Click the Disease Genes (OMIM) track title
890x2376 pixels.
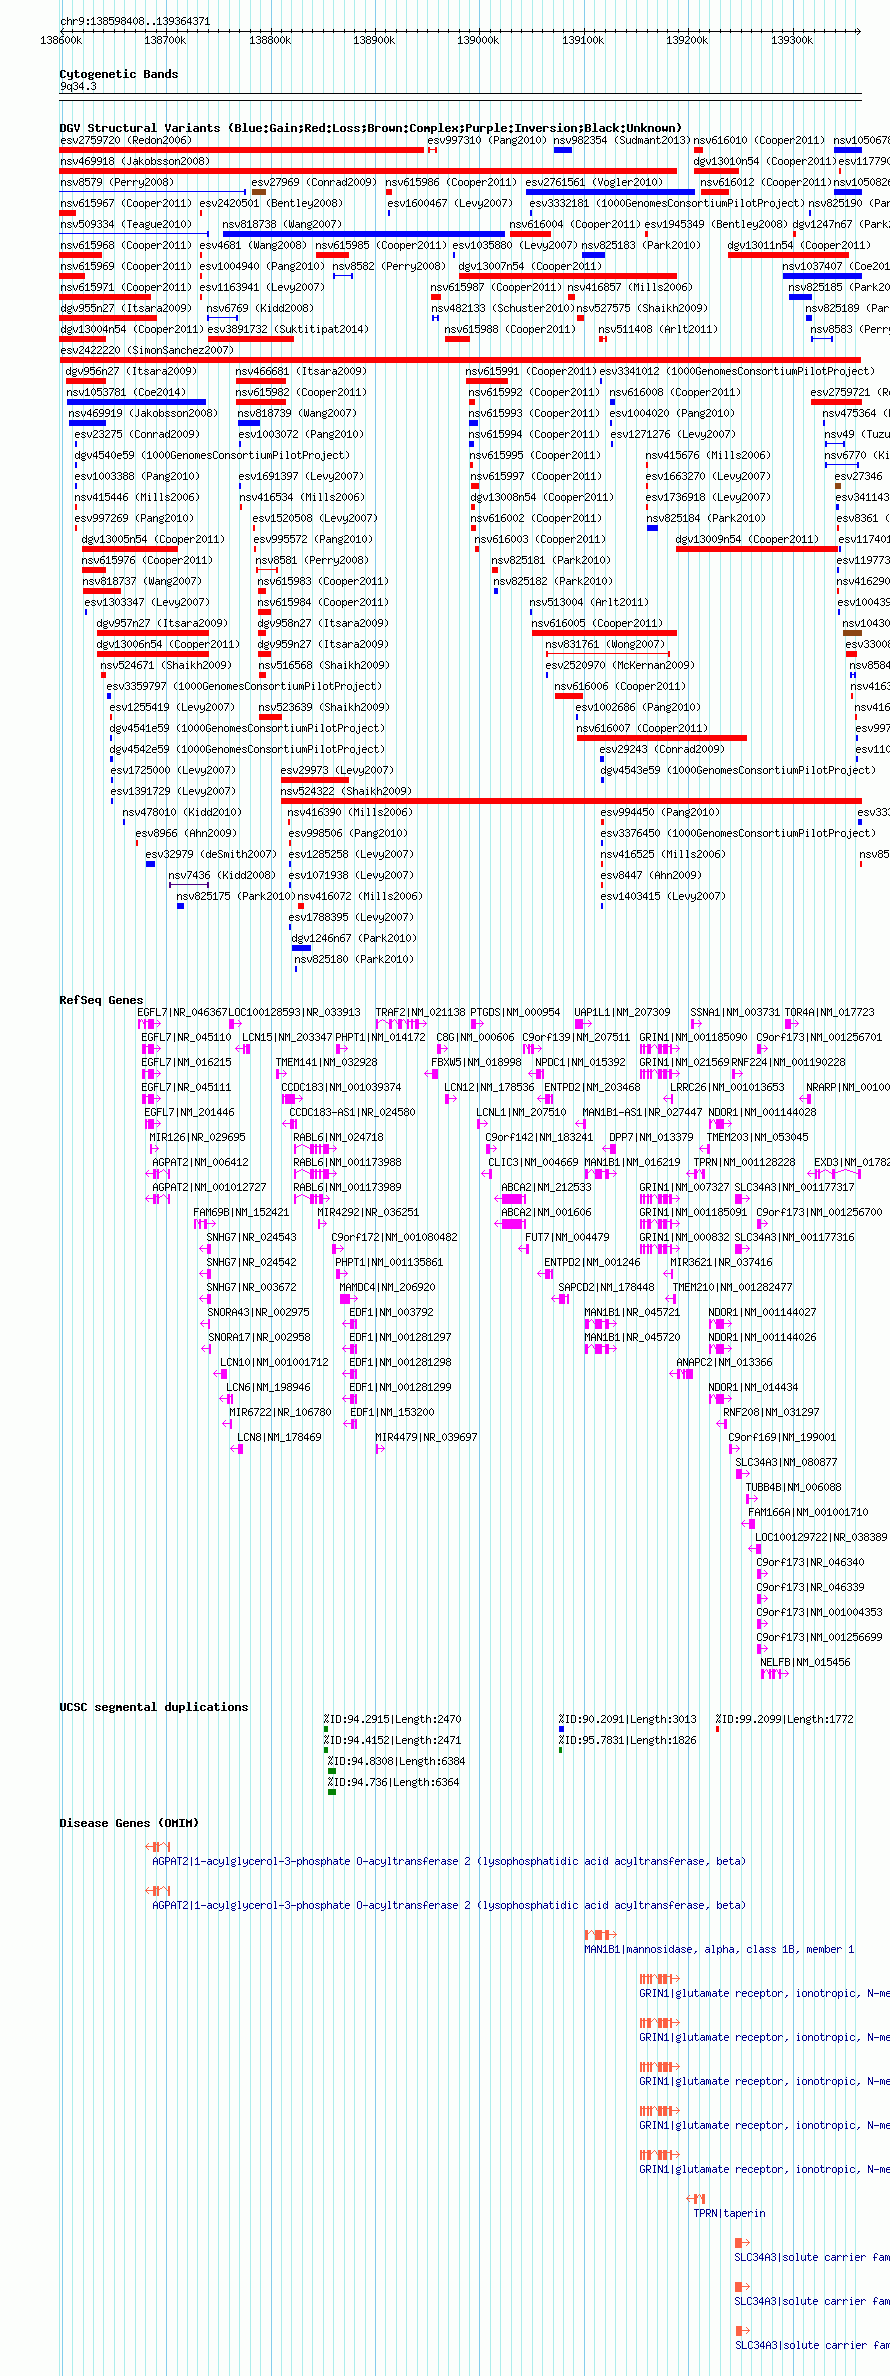[129, 1823]
